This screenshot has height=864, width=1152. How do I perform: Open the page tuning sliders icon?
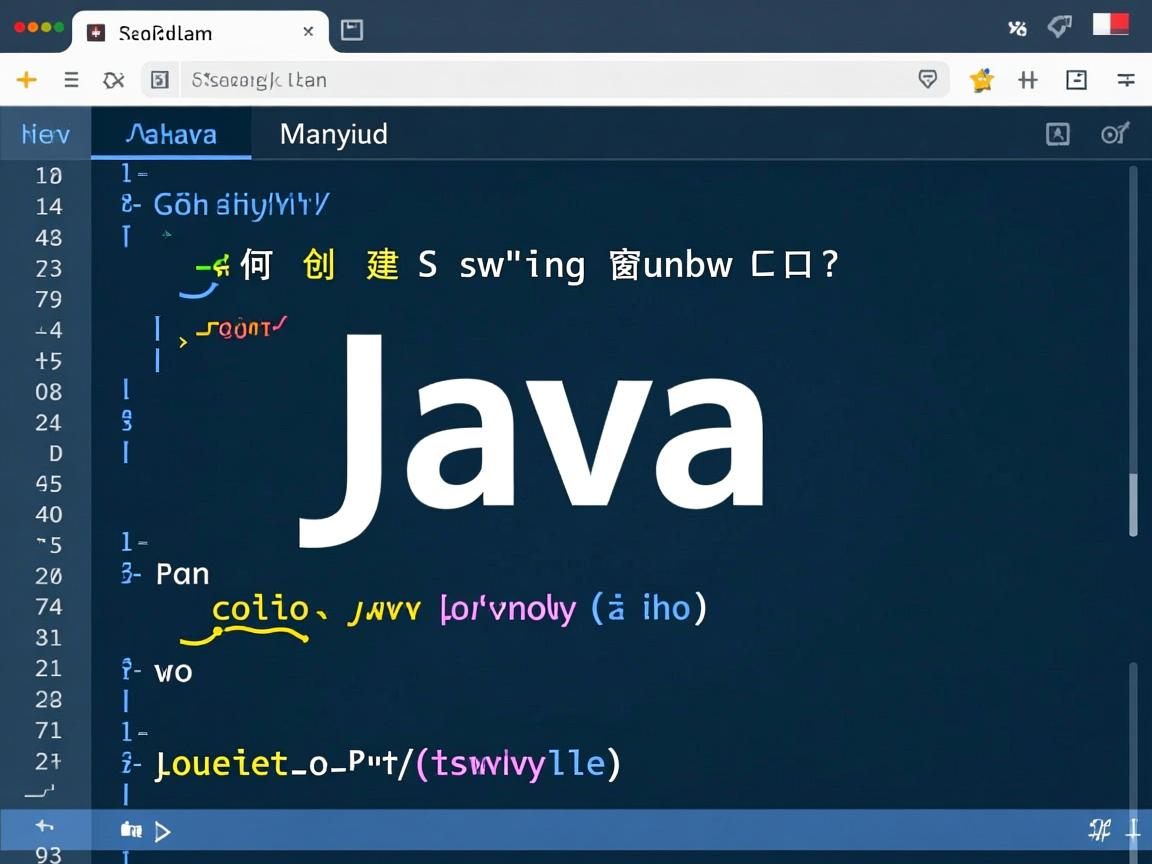1128,80
